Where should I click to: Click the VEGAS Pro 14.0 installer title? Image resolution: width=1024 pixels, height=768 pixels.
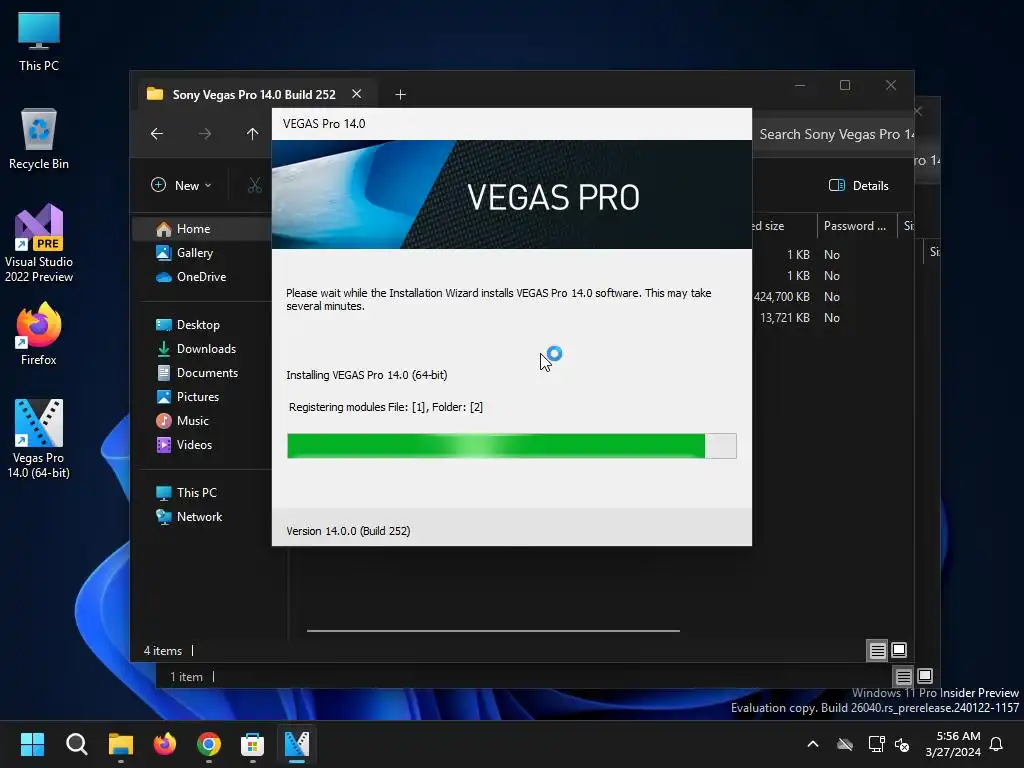324,124
